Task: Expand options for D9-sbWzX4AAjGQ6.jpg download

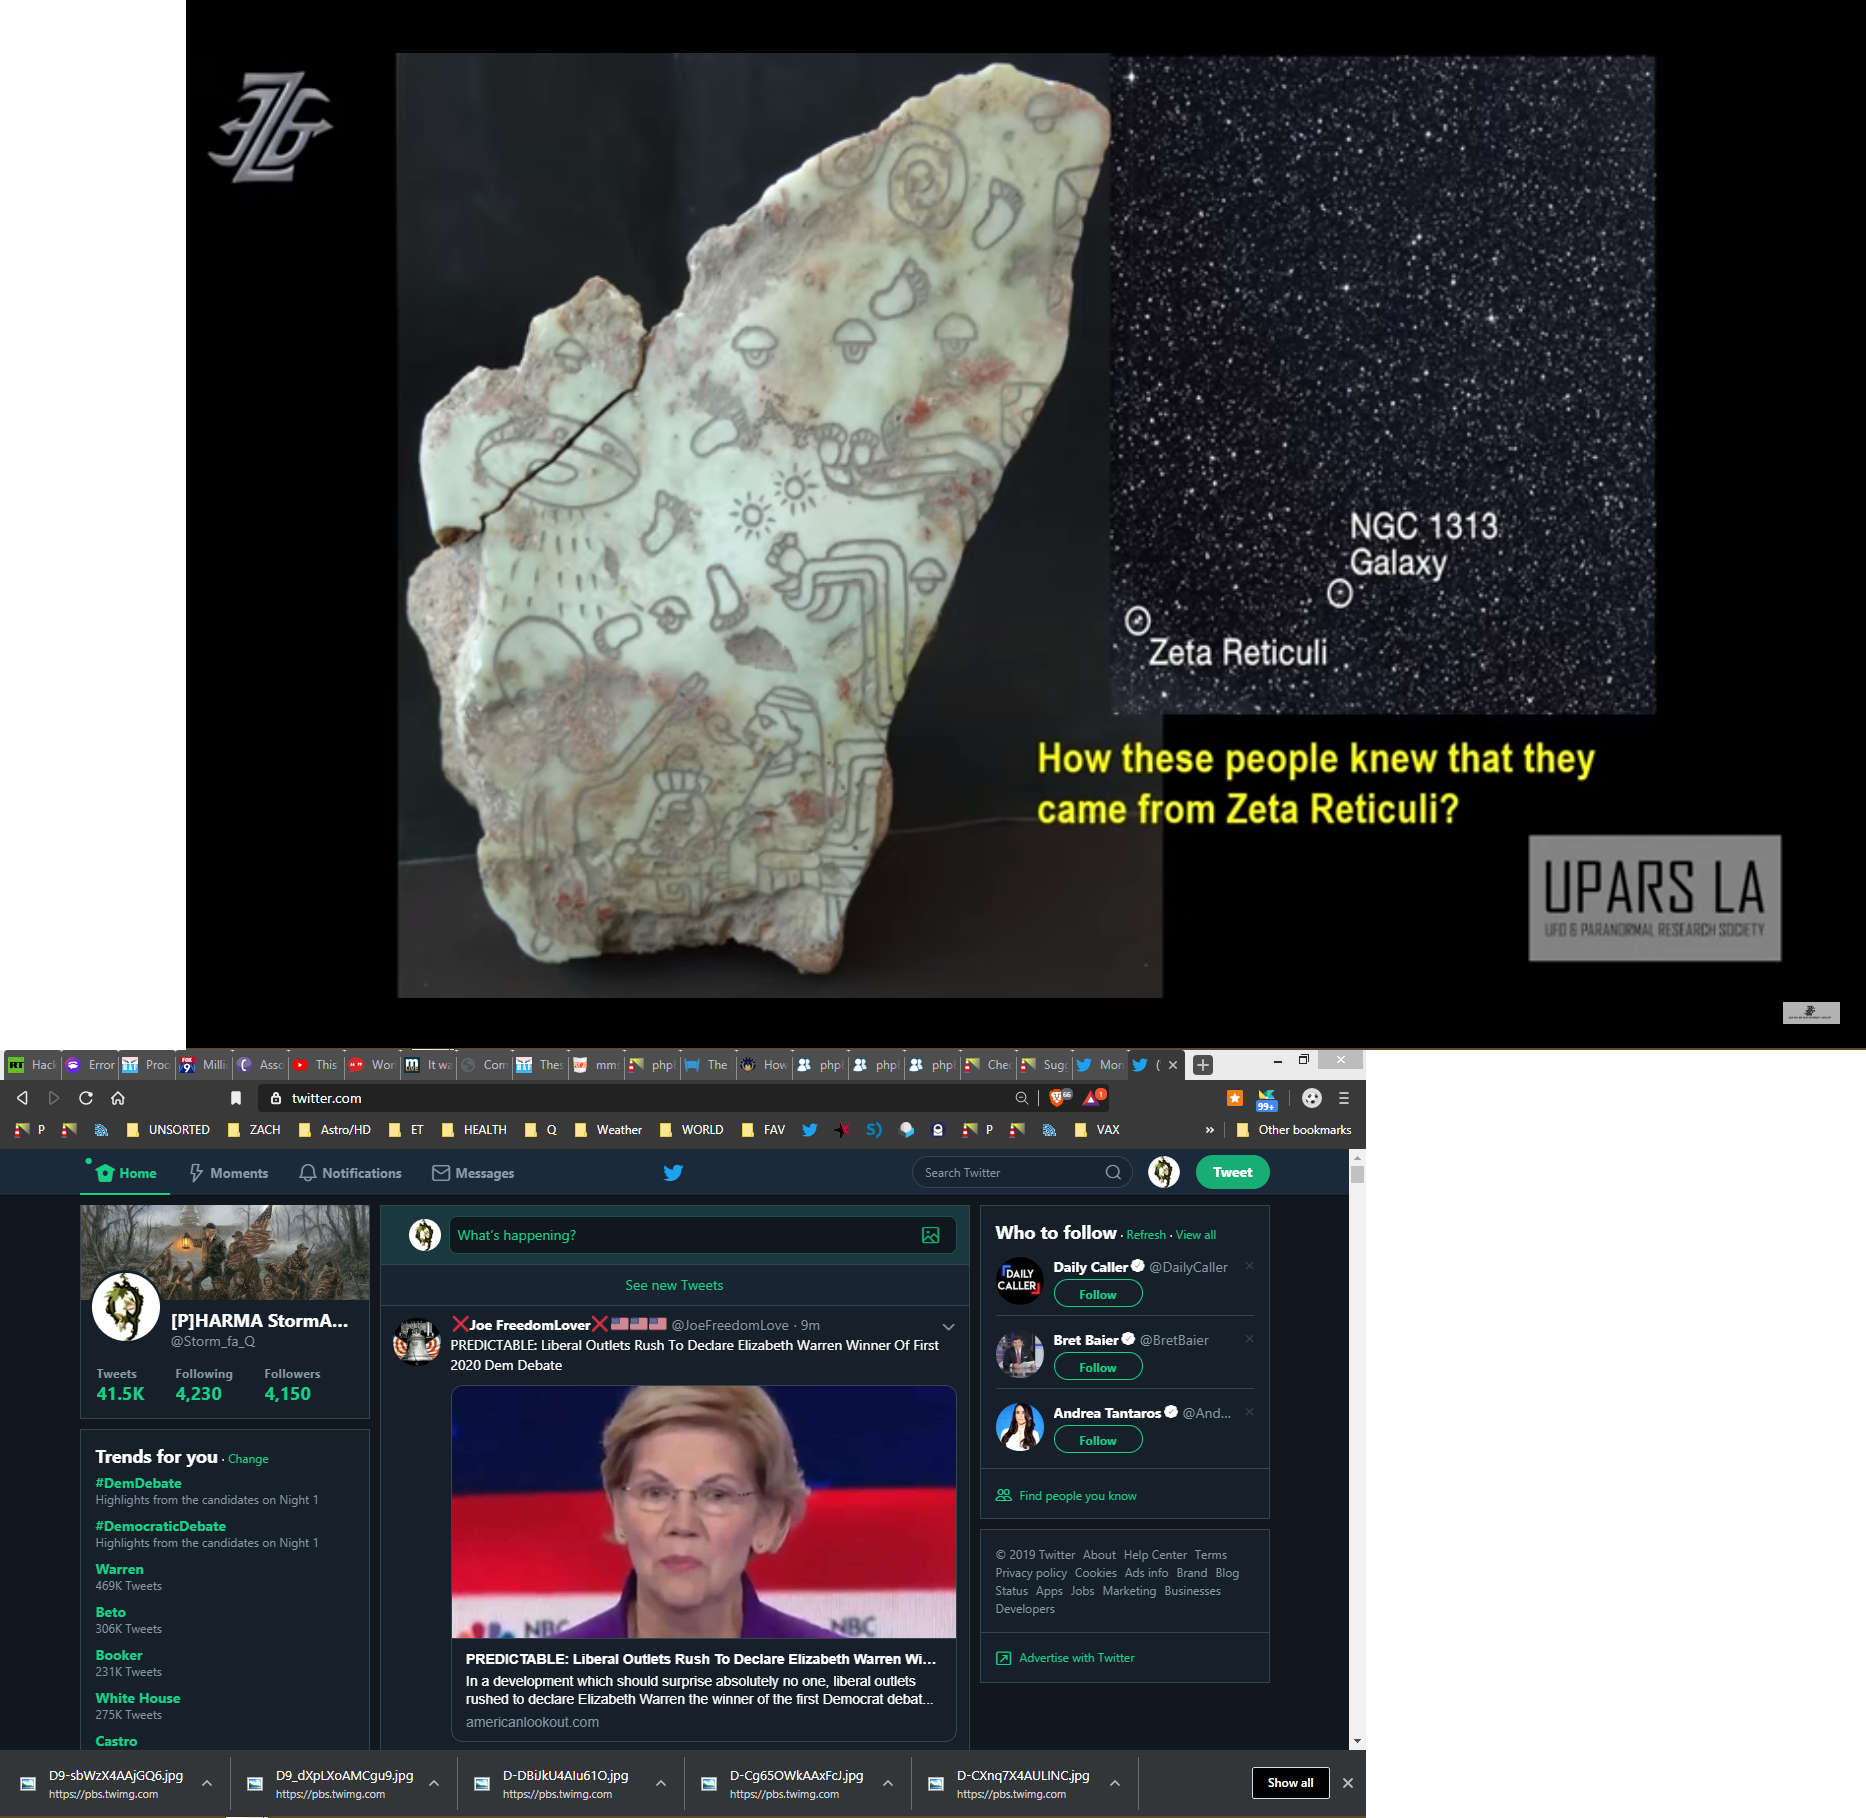Action: tap(207, 1783)
